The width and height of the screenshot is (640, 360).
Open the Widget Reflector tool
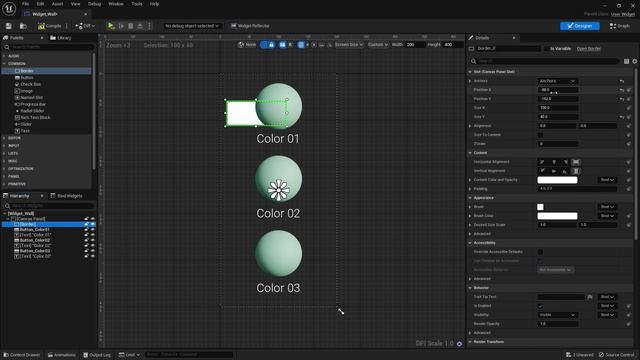pos(250,26)
